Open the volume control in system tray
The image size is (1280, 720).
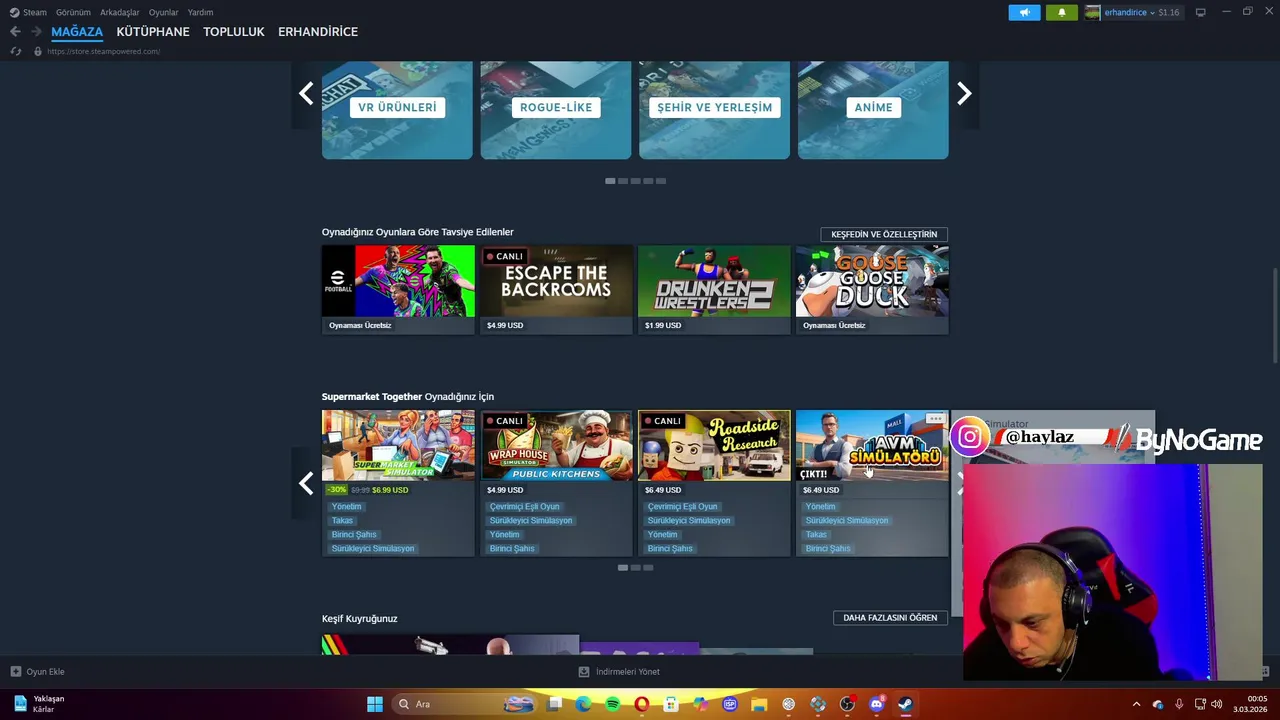(x=1217, y=704)
